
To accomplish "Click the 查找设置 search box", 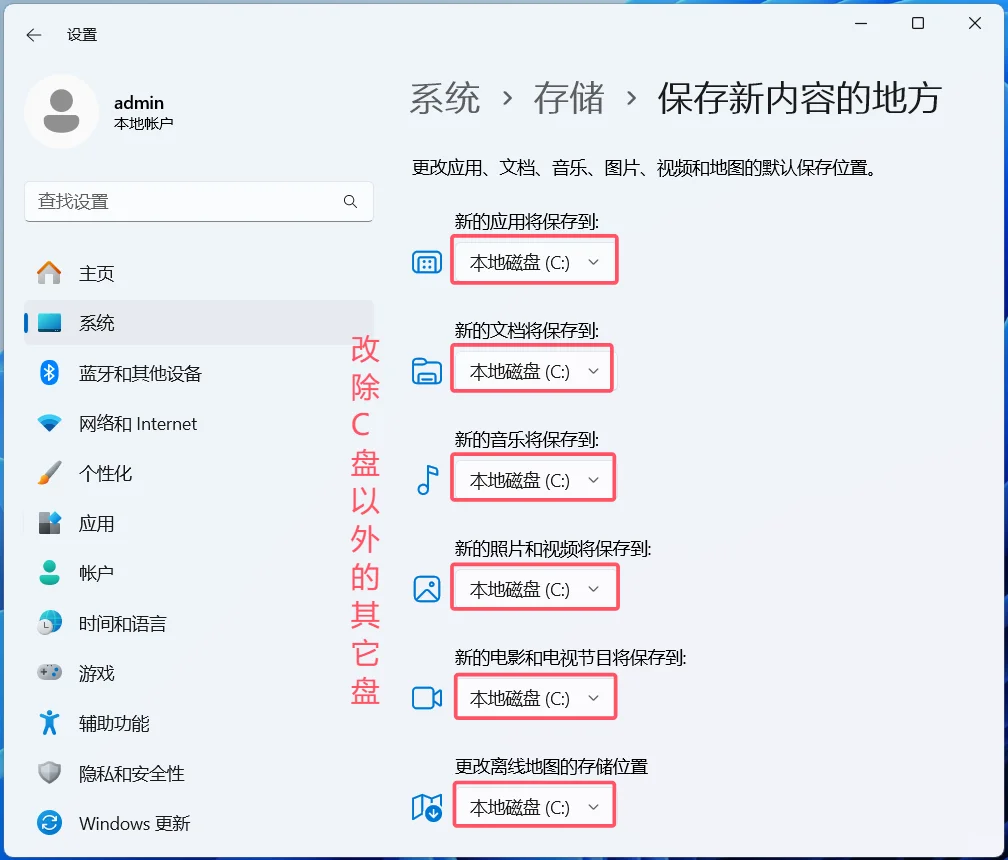I will pyautogui.click(x=199, y=201).
